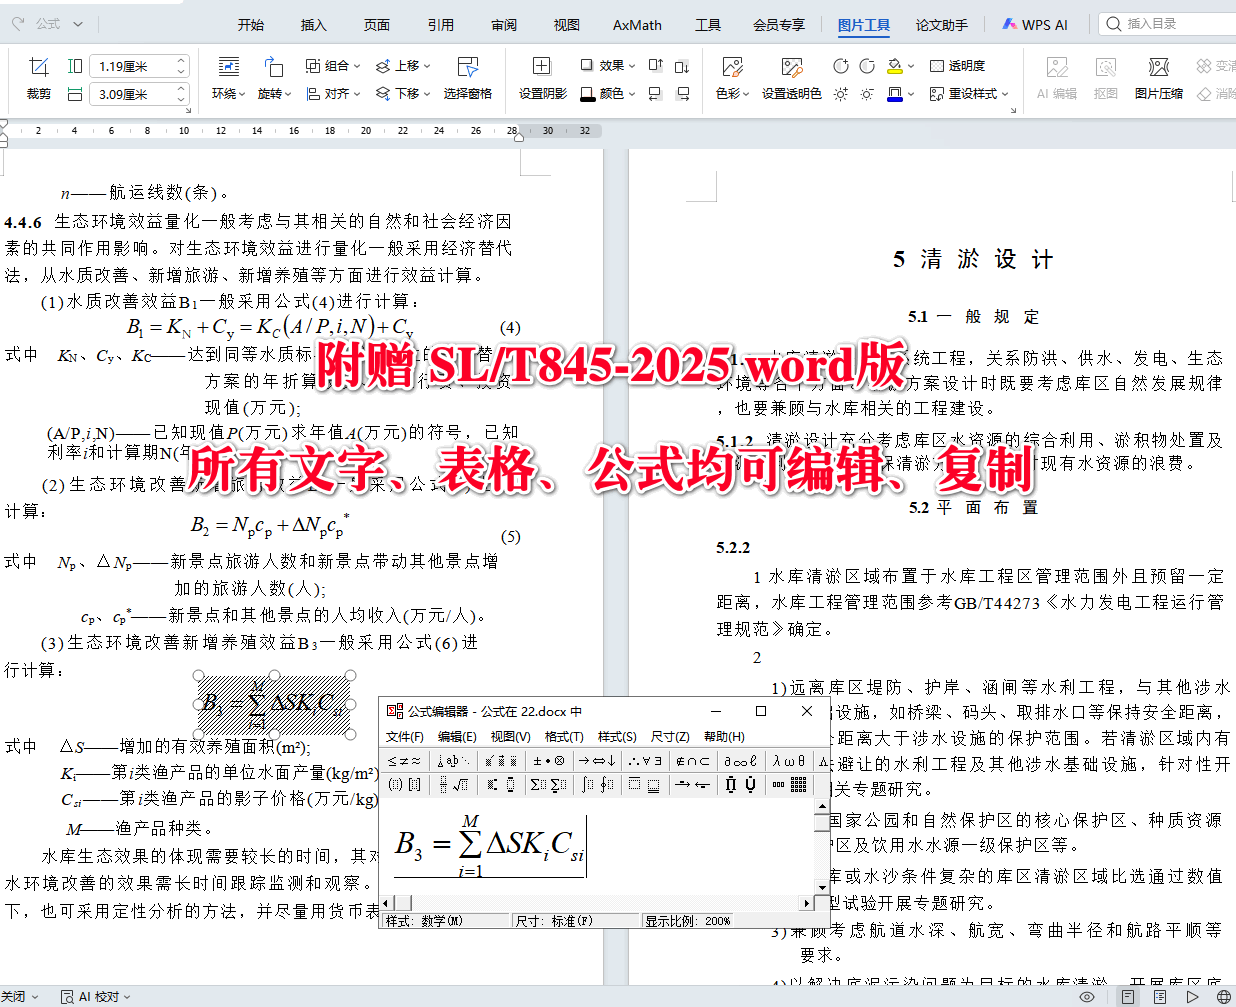Click the AI 编辑 icon
This screenshot has height=1007, width=1236.
(1056, 78)
